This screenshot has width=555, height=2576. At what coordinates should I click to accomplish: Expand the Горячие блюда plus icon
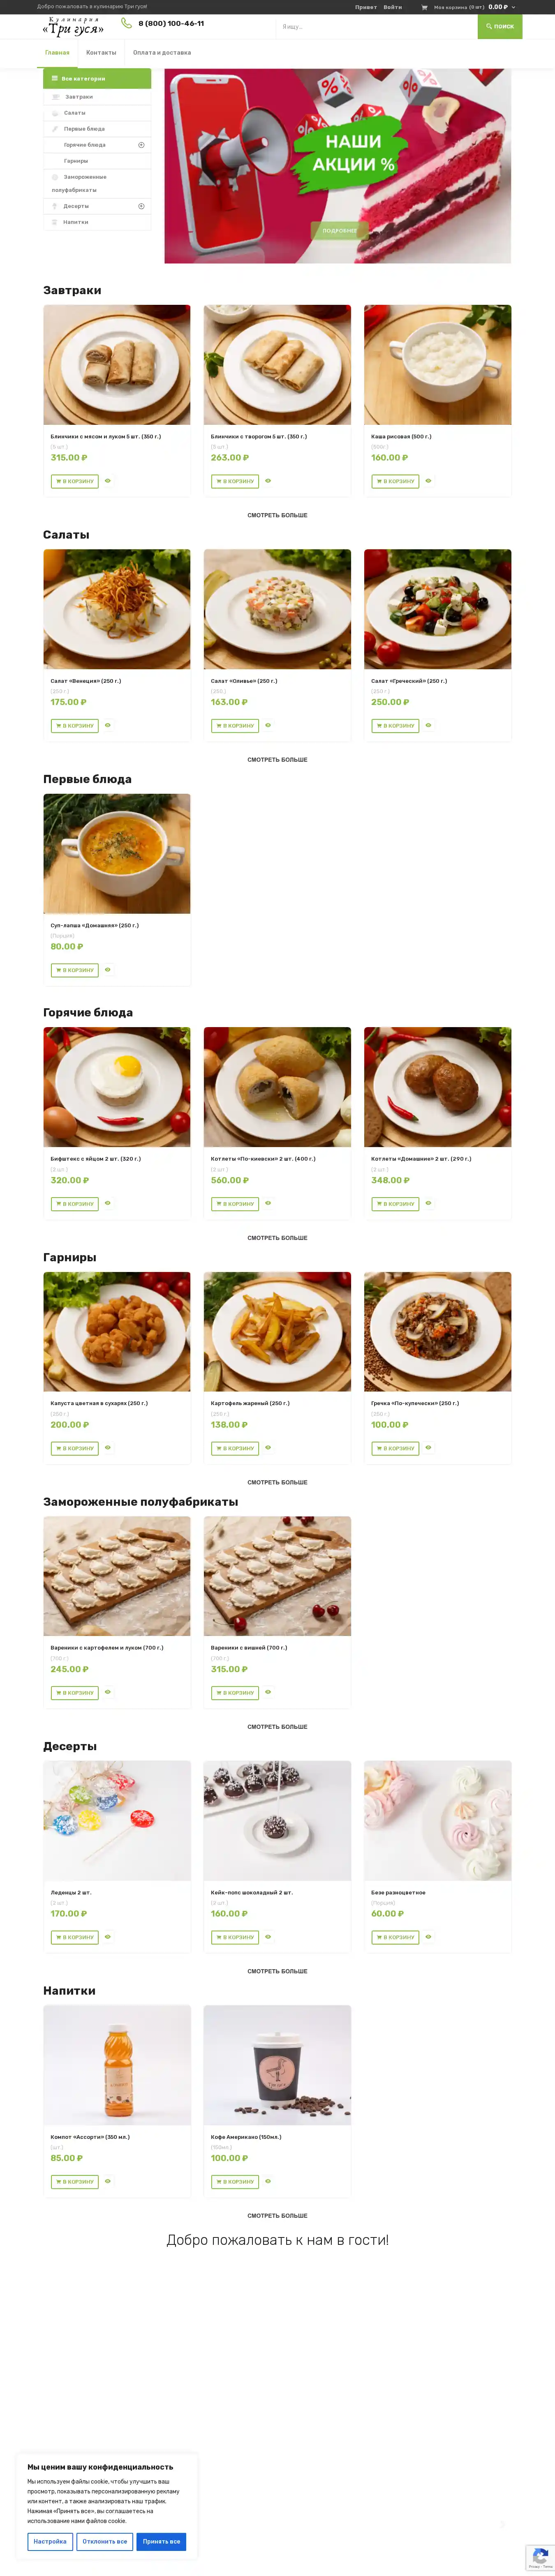[141, 145]
